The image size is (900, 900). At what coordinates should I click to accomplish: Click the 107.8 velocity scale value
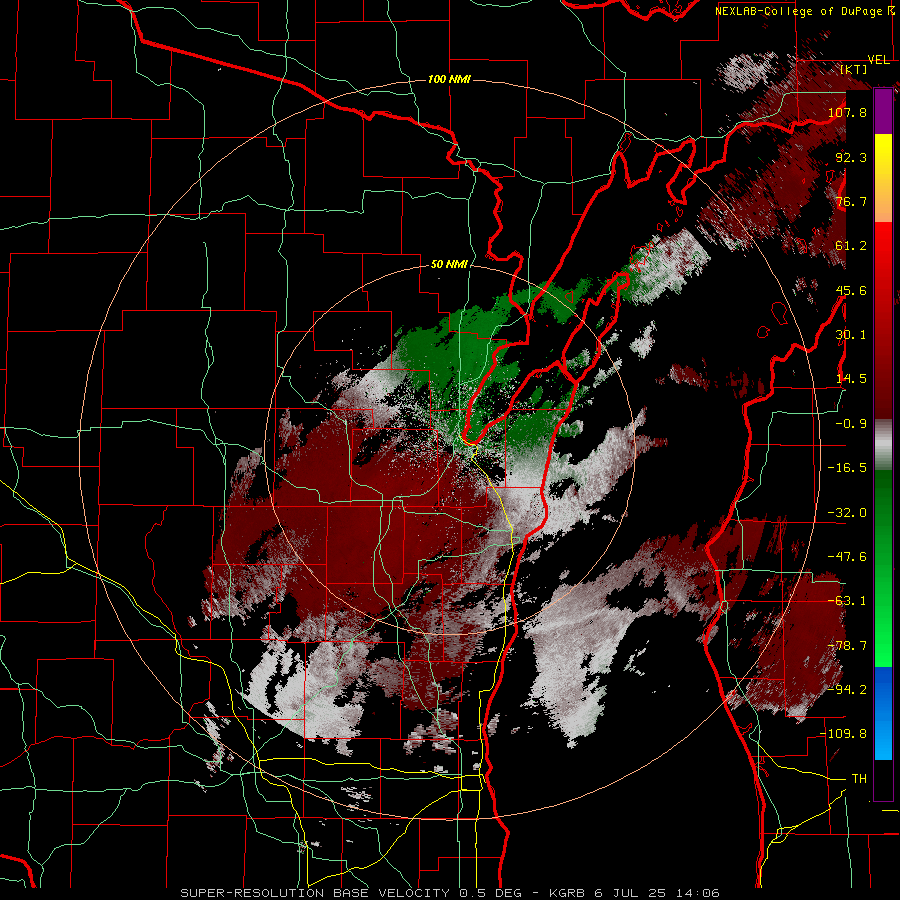coord(847,112)
